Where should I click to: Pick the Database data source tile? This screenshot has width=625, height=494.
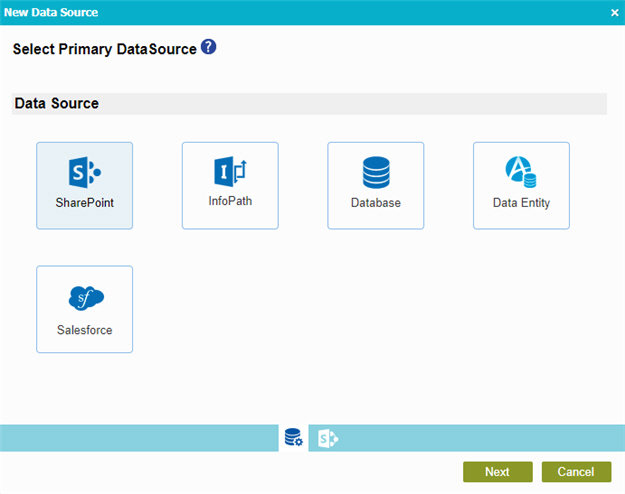pos(375,185)
